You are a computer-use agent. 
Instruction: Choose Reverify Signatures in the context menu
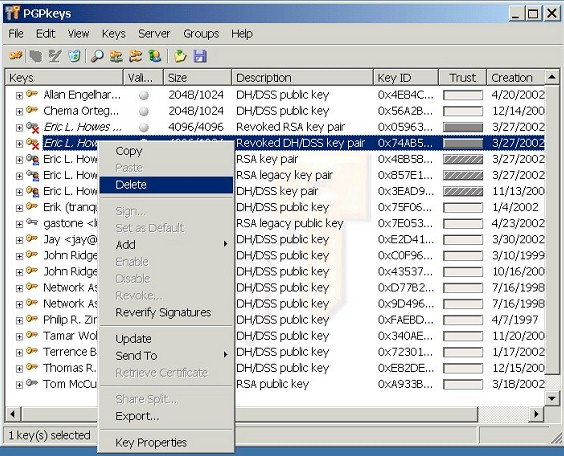pos(166,313)
